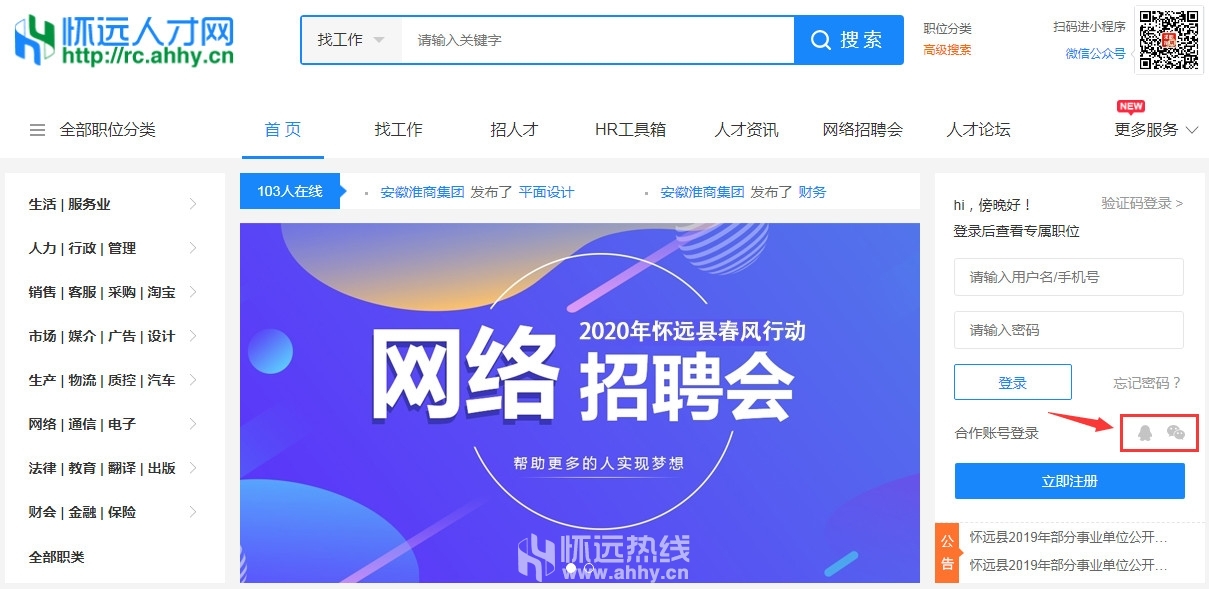Image resolution: width=1209 pixels, height=589 pixels.
Task: Expand the 更多服务 menu
Action: click(x=1156, y=130)
